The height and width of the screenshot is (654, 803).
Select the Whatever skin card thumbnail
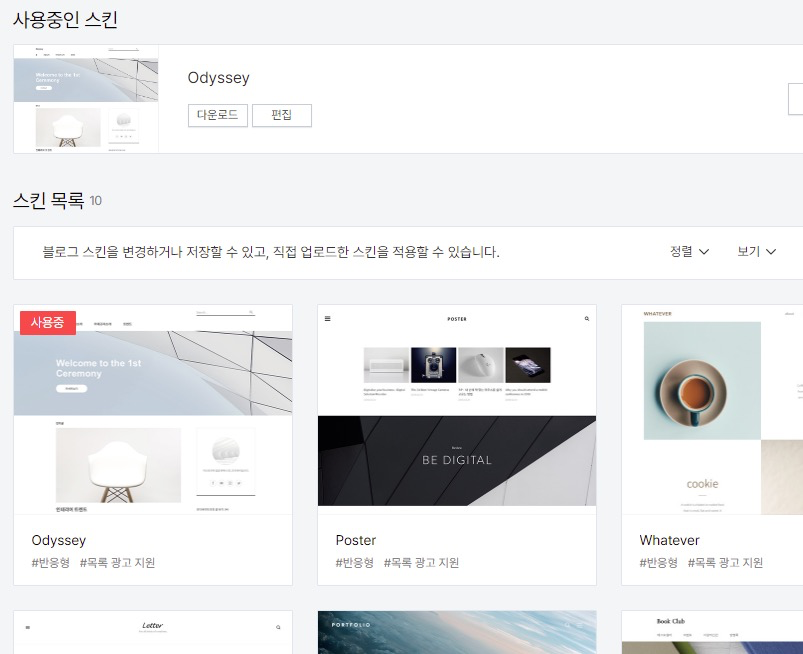712,410
